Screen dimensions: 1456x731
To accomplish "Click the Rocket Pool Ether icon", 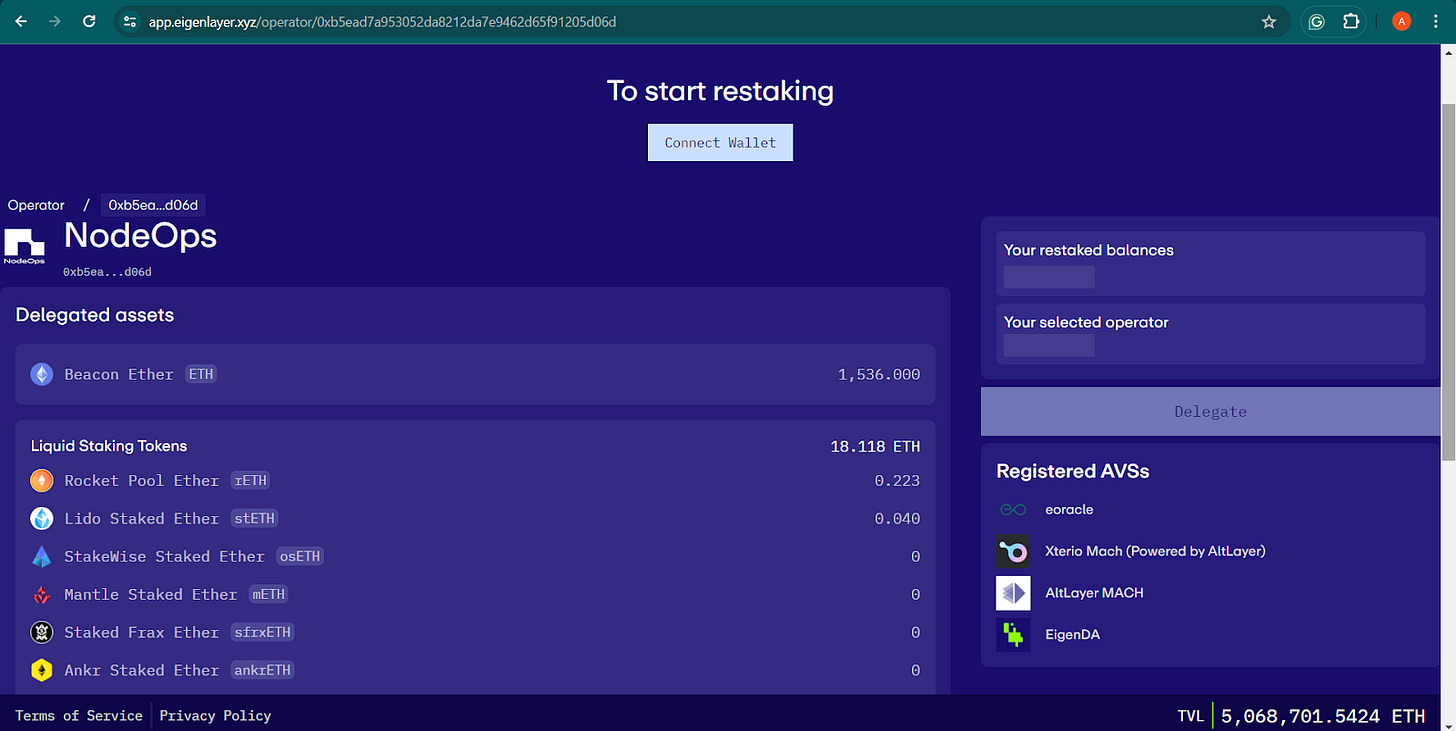I will 41,481.
